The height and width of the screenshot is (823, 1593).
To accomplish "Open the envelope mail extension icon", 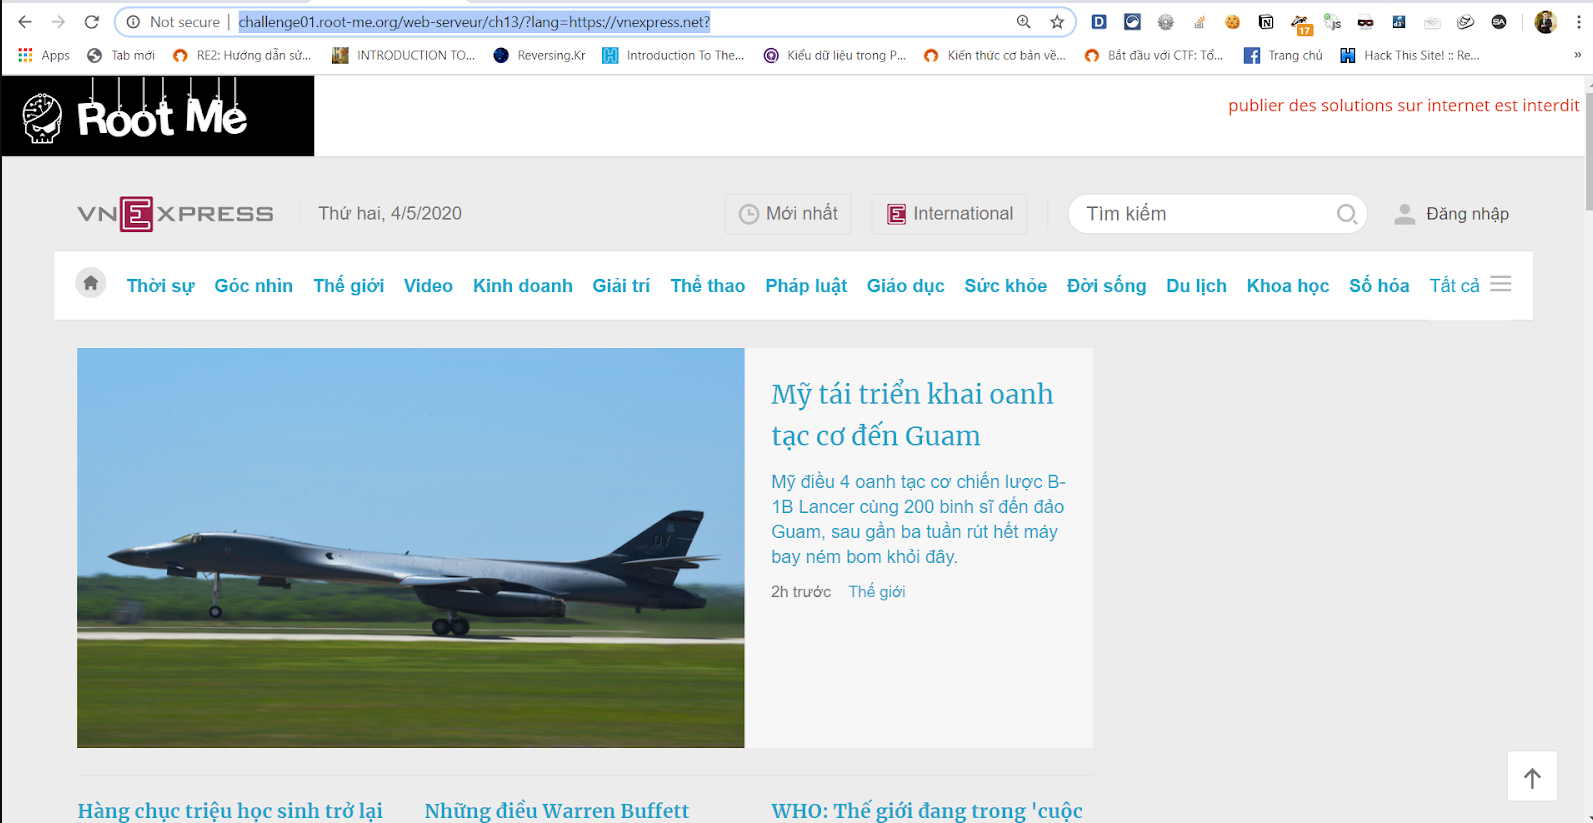I will point(1432,22).
